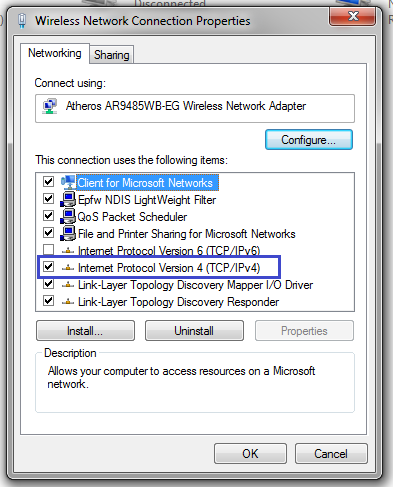Click the Topology Discovery Mapper I/O Driver icon
Viewport: 393px width, 487px height.
pos(68,285)
